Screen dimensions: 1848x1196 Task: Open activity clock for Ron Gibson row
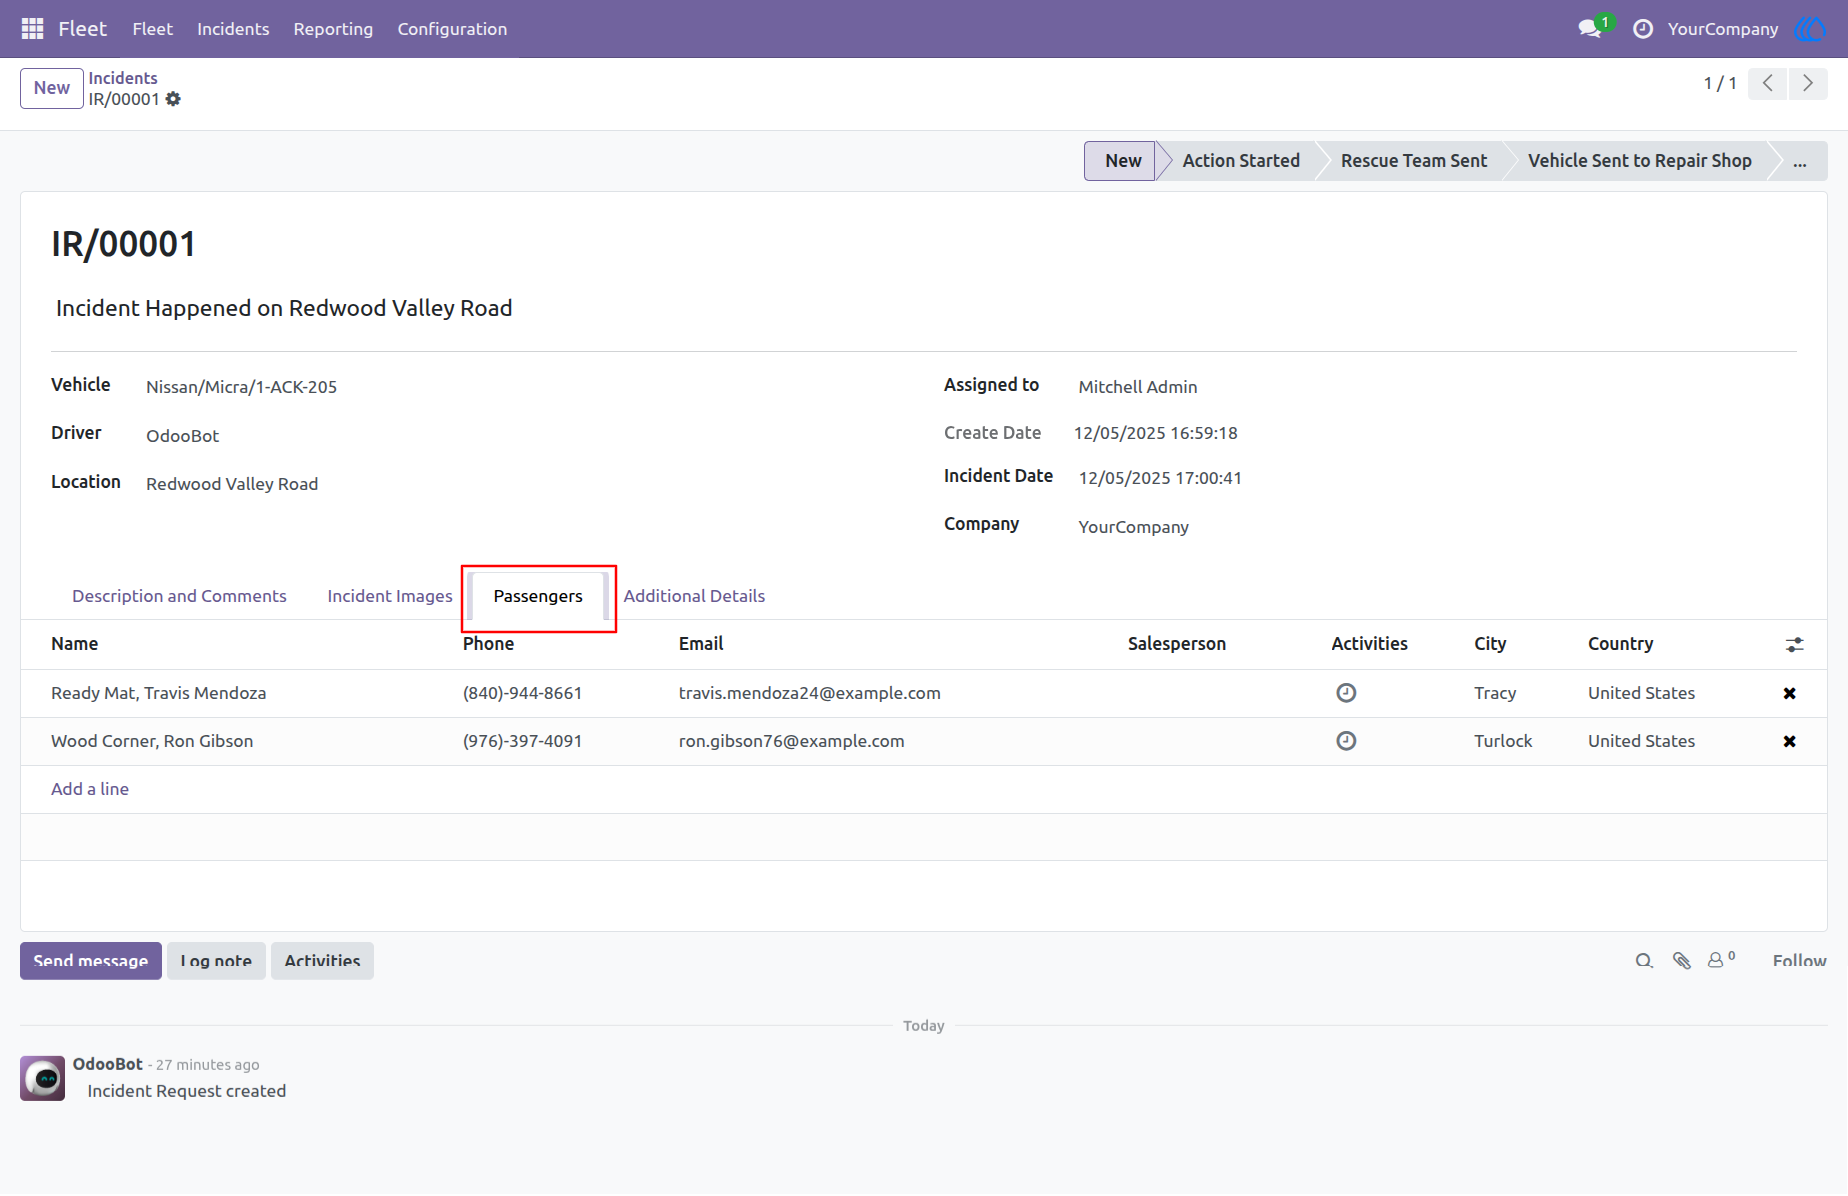1346,741
